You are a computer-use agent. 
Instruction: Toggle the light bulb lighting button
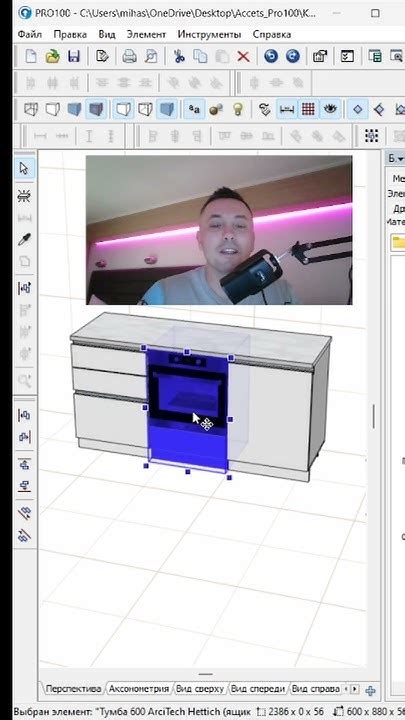tap(237, 109)
